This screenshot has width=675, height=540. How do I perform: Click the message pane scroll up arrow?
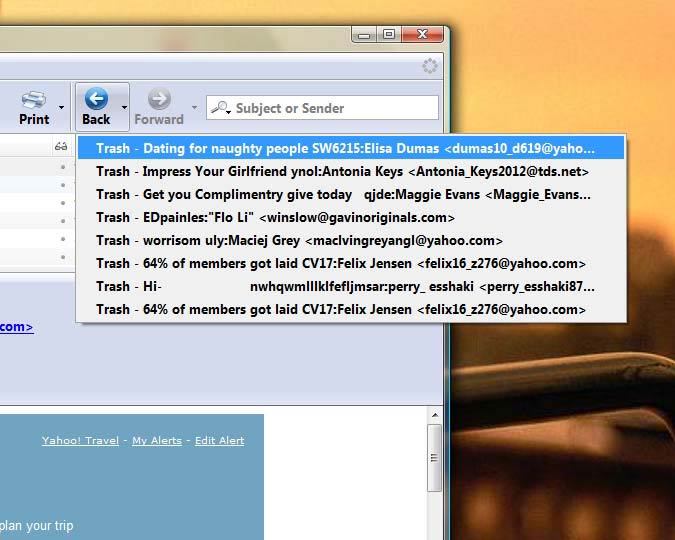coord(435,415)
